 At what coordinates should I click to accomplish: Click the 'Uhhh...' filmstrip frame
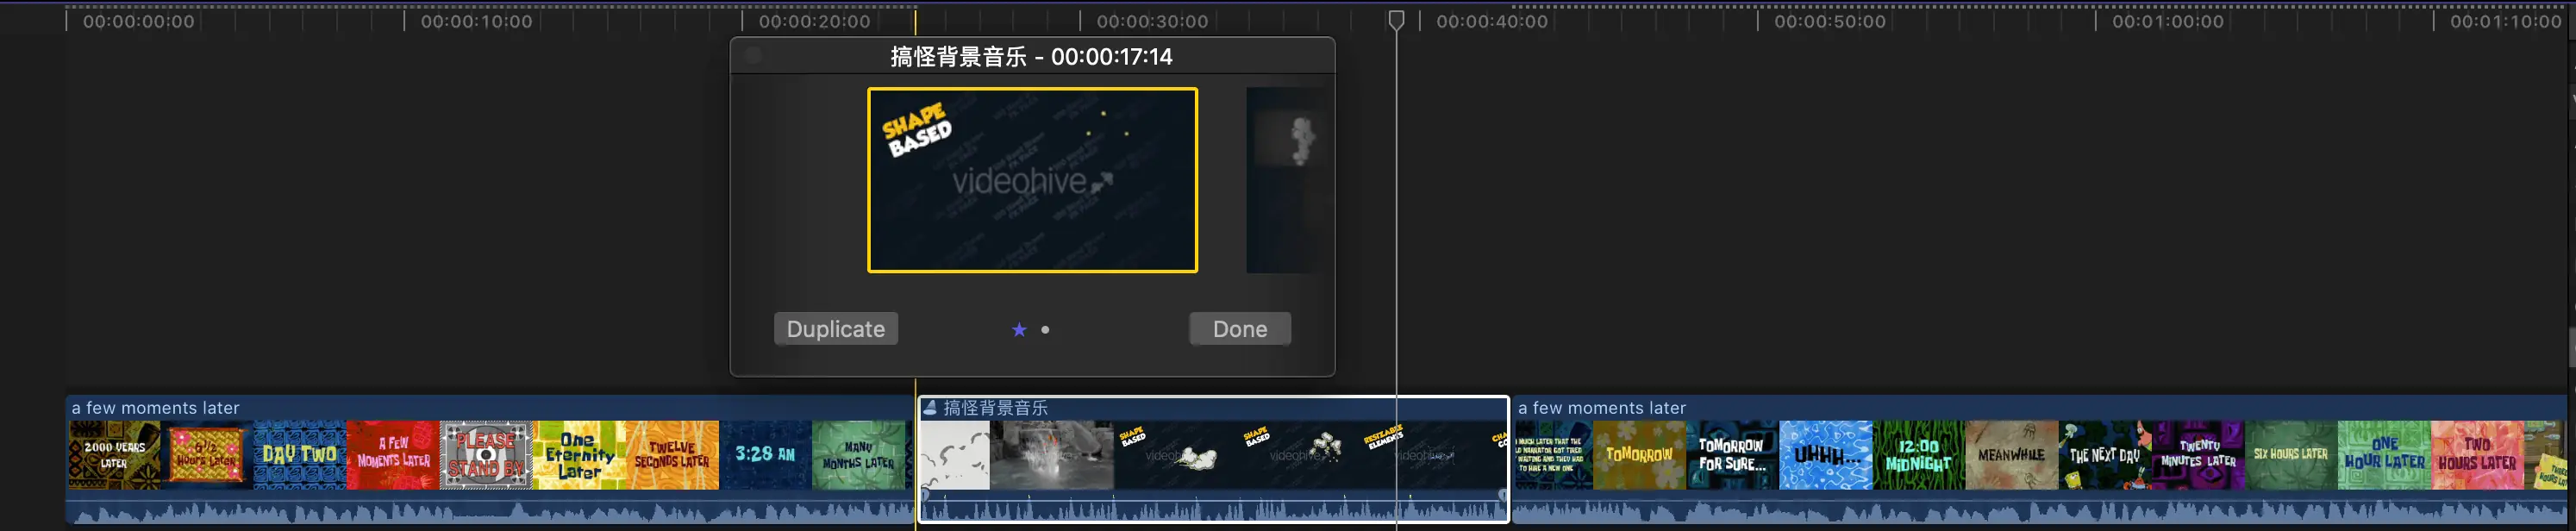(x=1826, y=455)
